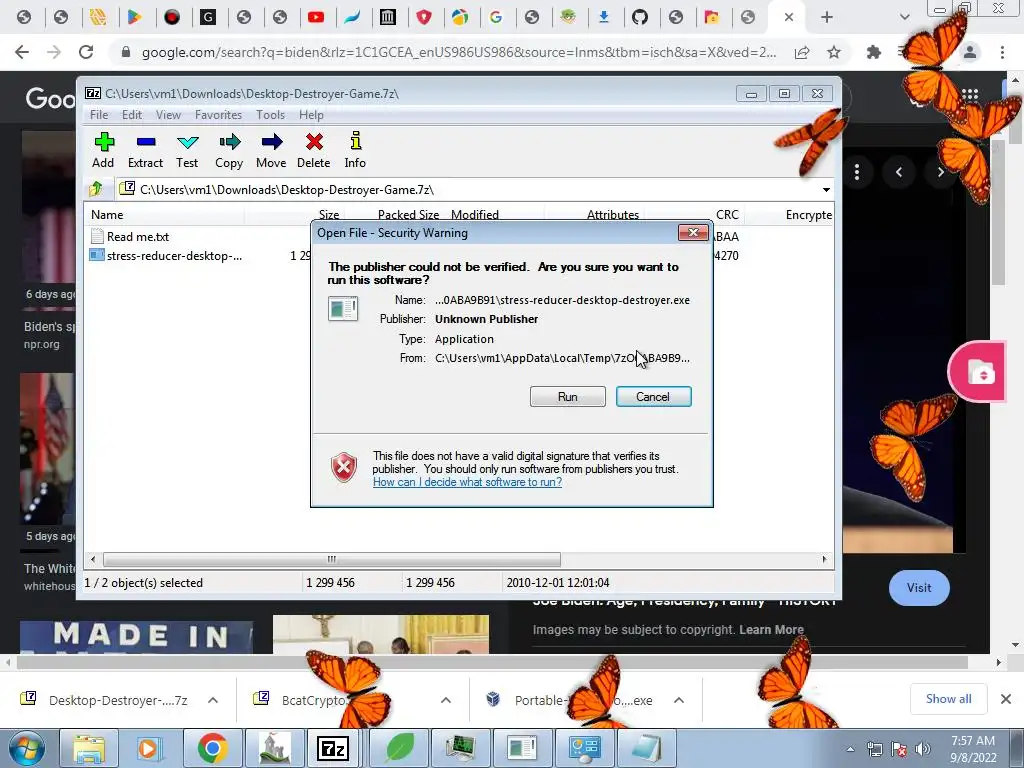
Task: Switch to the Google Play favicon tab
Action: [135, 17]
